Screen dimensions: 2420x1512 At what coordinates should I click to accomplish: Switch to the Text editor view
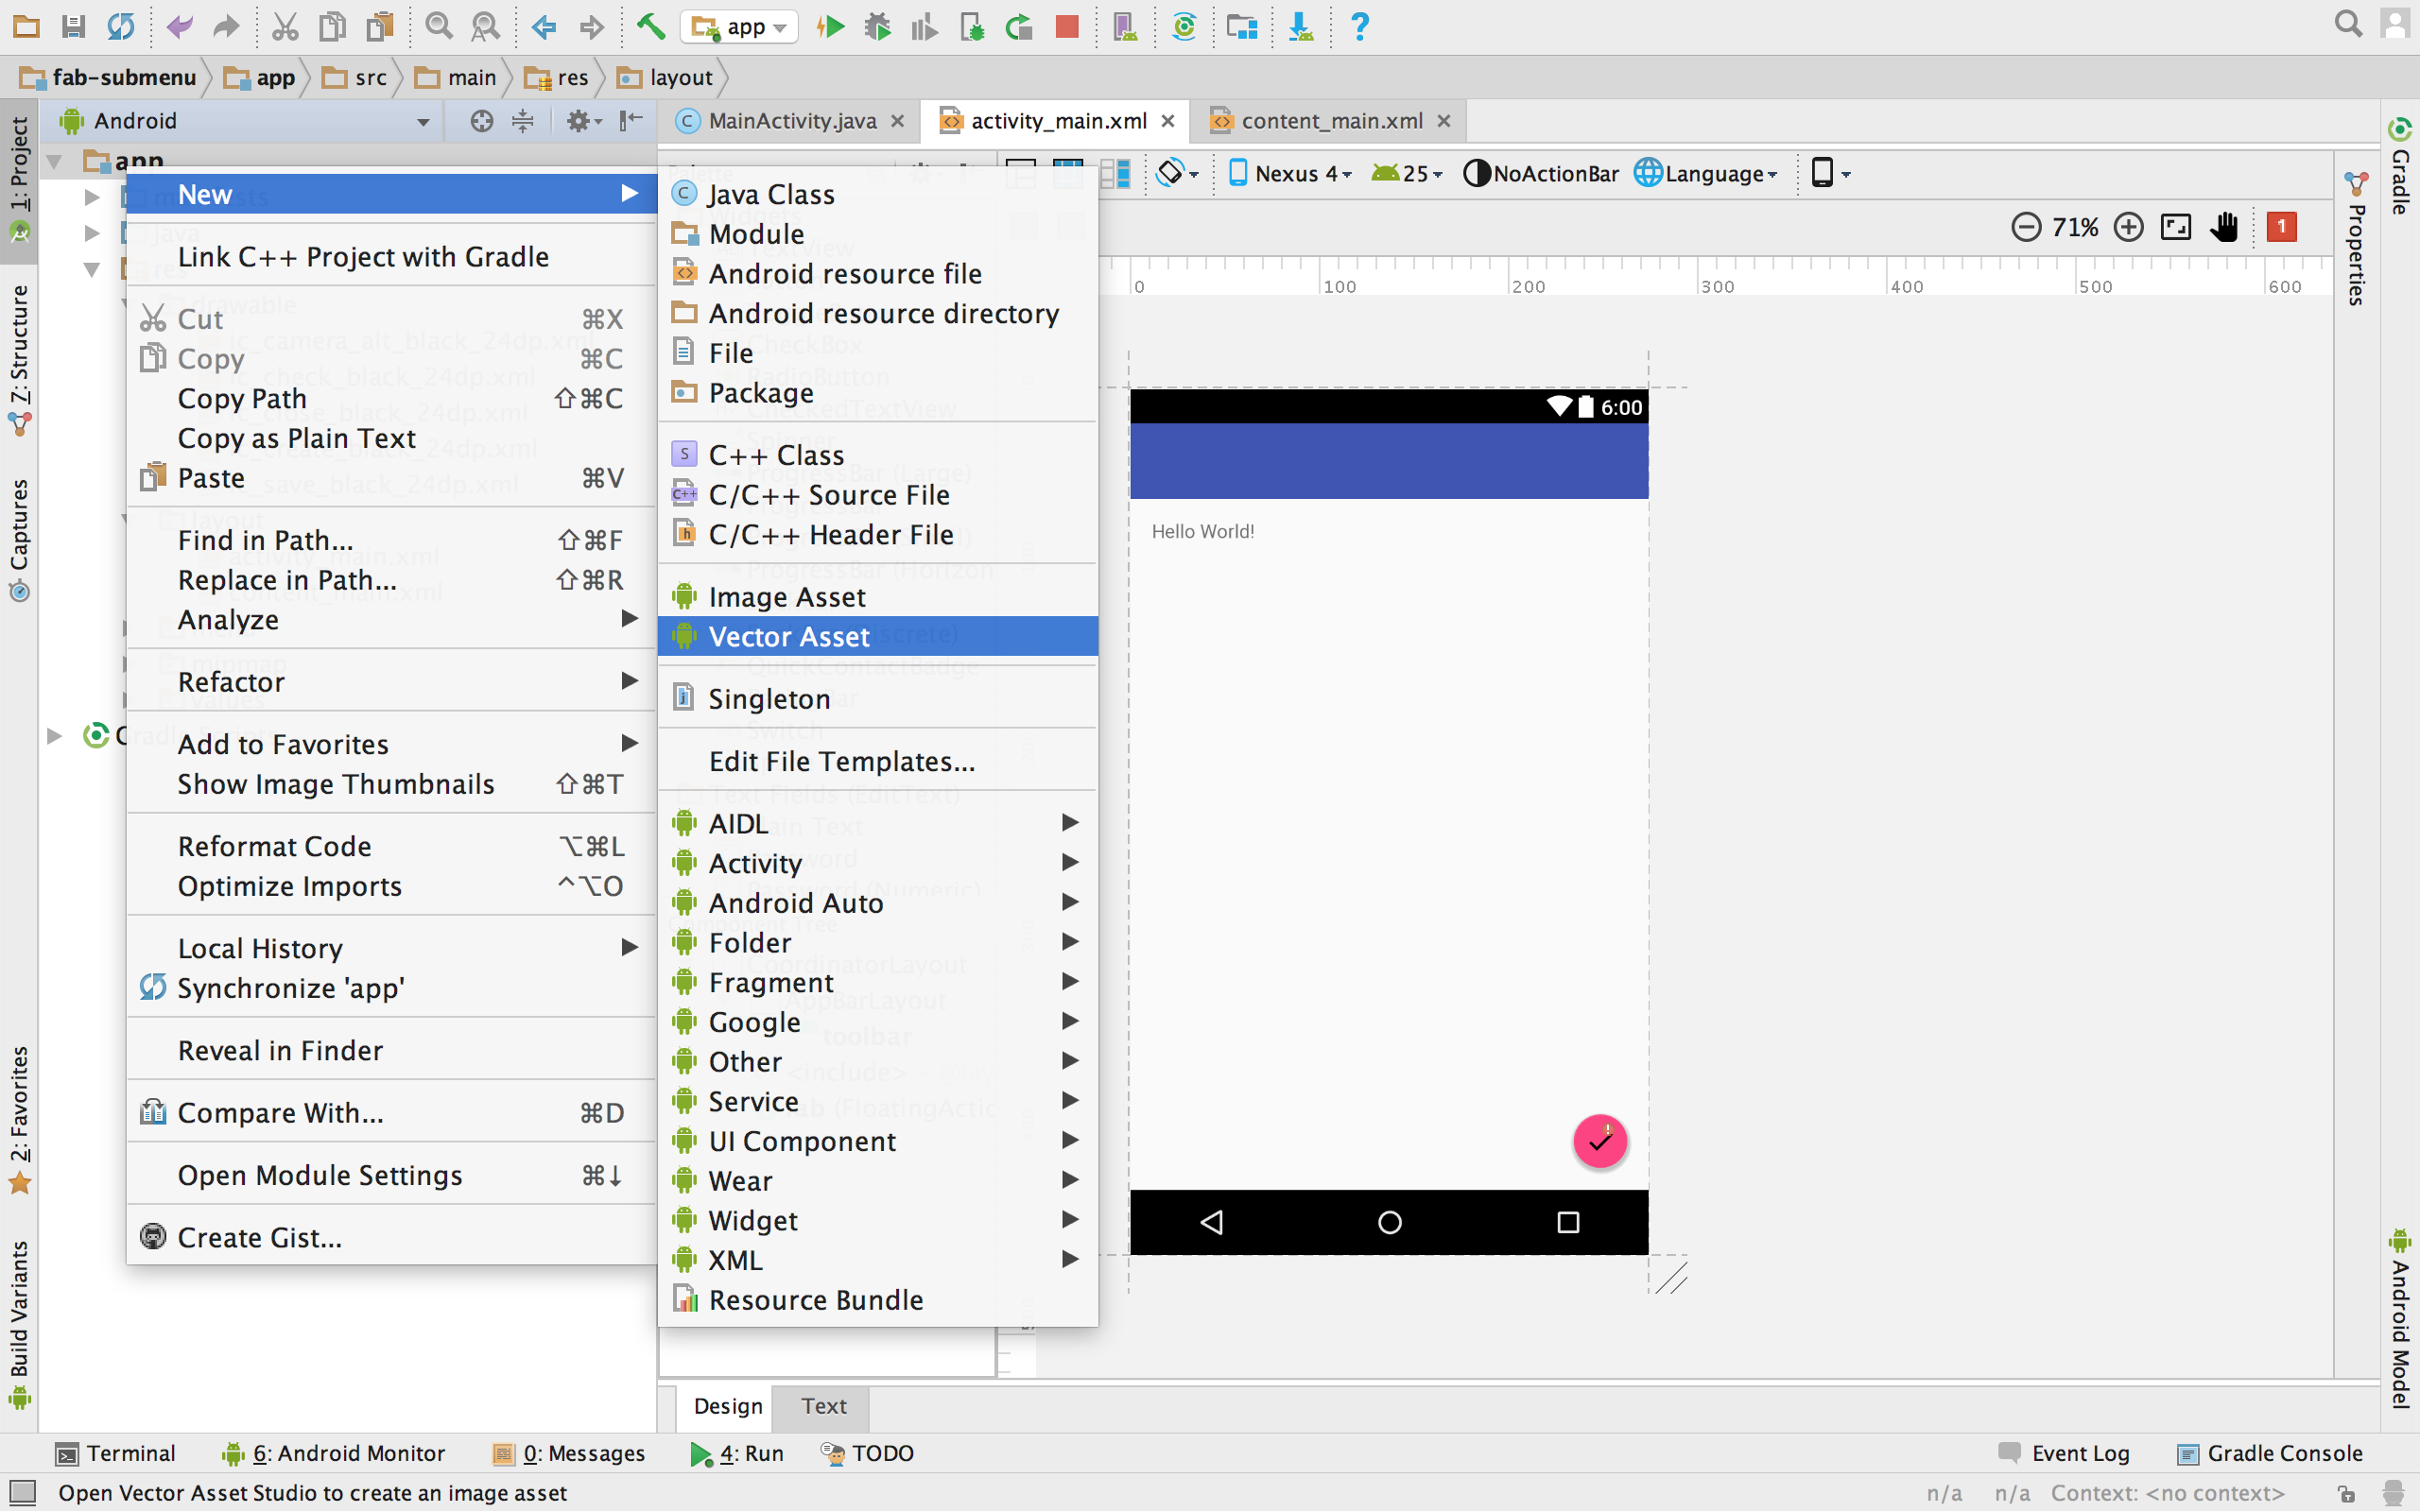[823, 1406]
